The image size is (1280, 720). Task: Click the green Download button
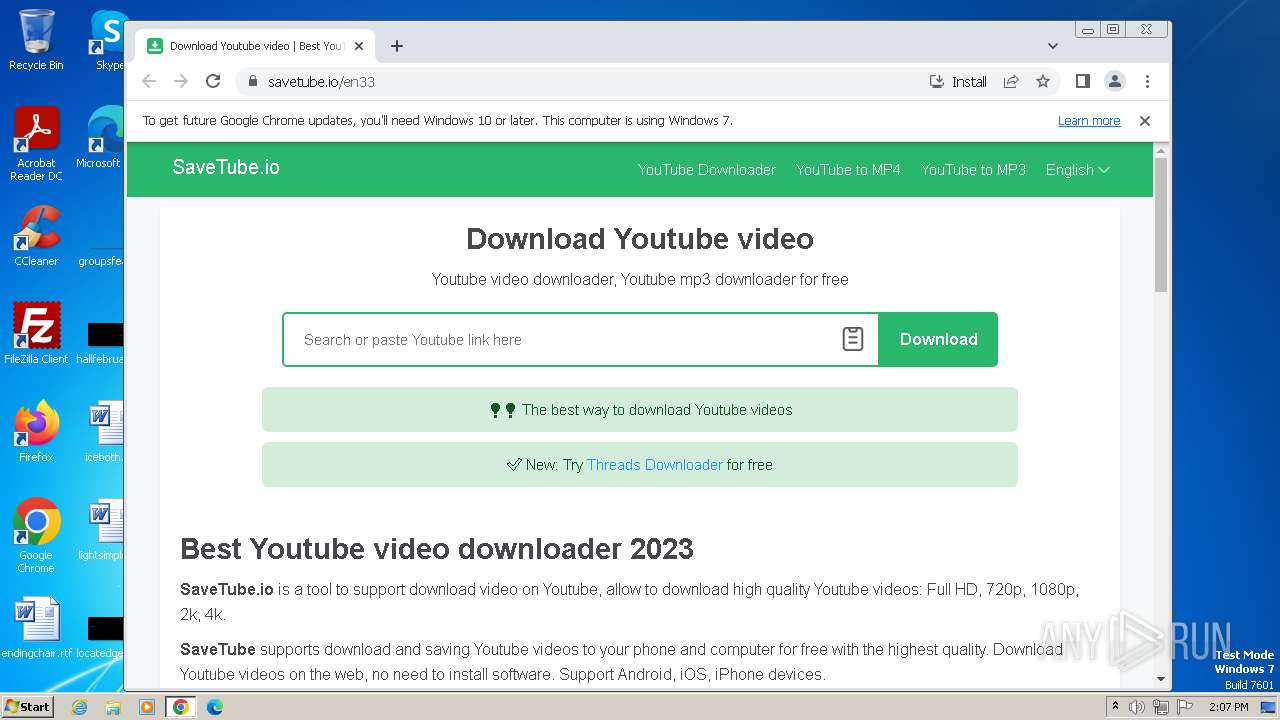(x=938, y=340)
